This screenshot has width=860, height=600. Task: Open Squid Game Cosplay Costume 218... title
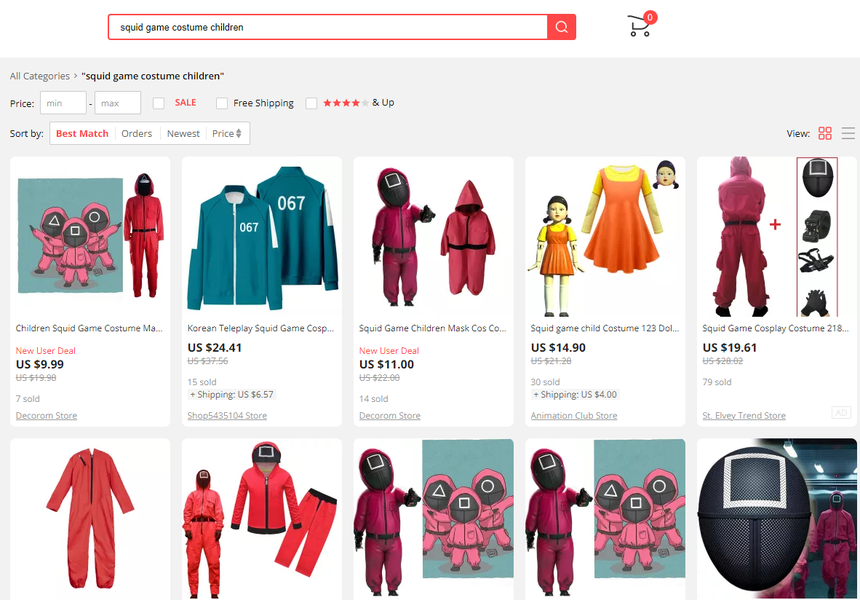point(776,328)
